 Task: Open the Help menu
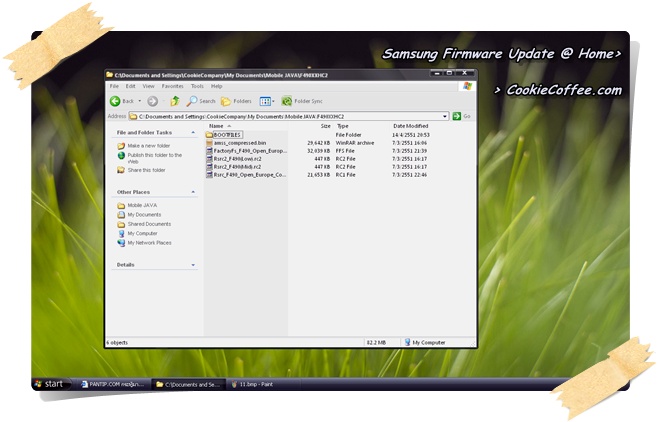pyautogui.click(x=217, y=86)
